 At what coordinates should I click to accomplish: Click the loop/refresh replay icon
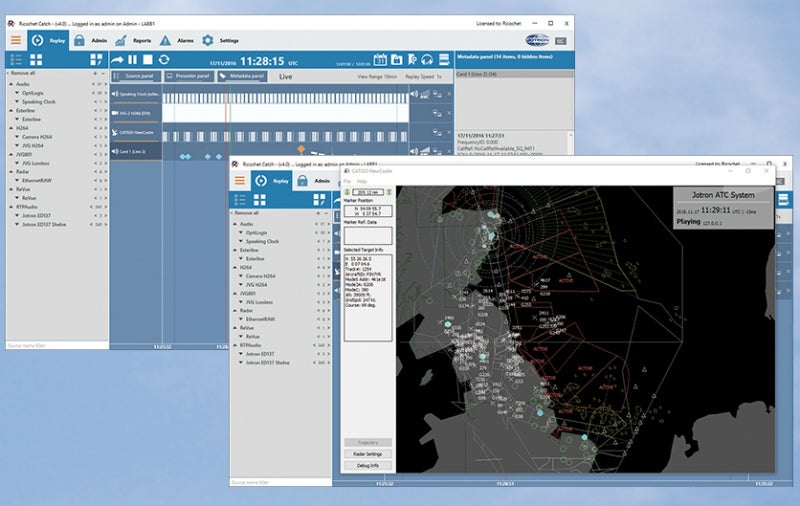pyautogui.click(x=165, y=60)
